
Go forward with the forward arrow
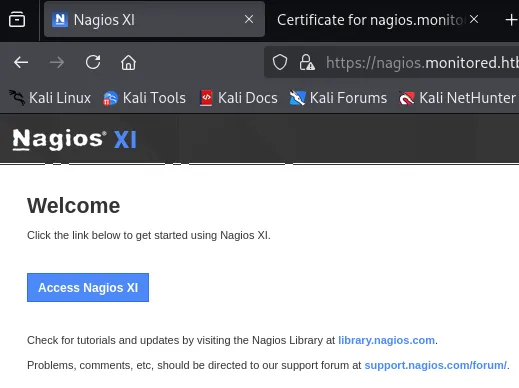click(57, 62)
